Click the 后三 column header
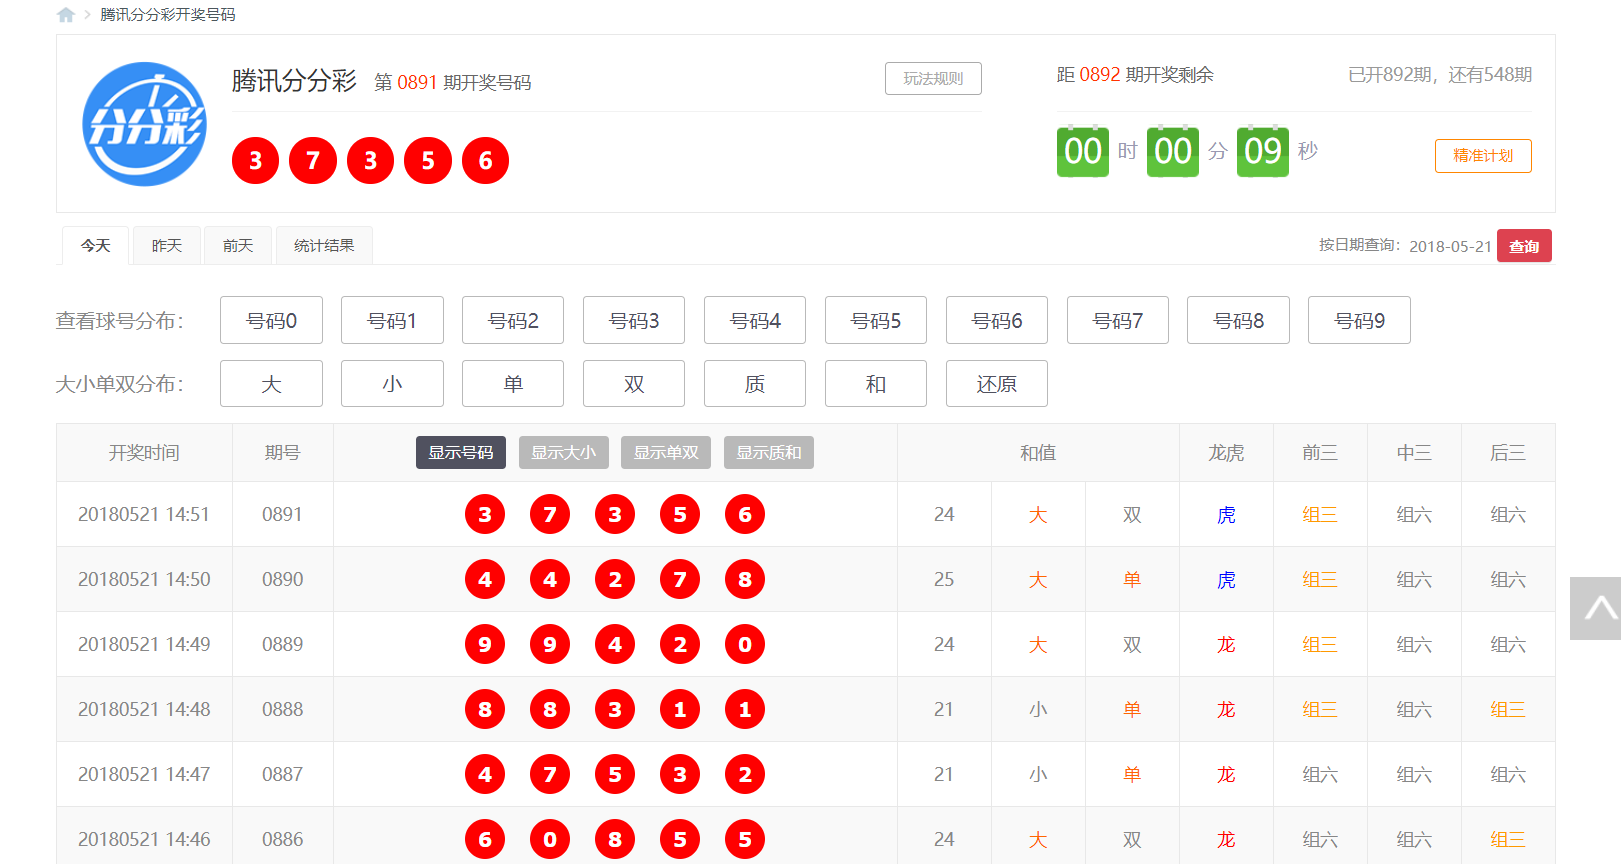Viewport: 1621px width, 864px height. (x=1508, y=453)
